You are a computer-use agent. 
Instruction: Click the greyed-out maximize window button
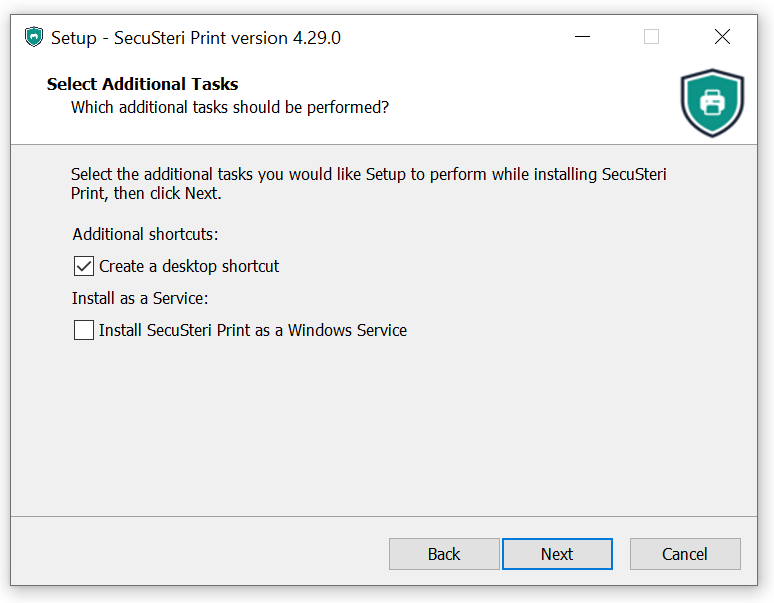pos(652,37)
